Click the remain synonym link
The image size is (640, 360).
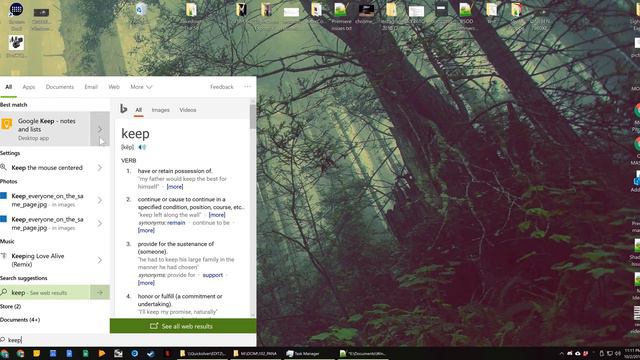pyautogui.click(x=176, y=223)
